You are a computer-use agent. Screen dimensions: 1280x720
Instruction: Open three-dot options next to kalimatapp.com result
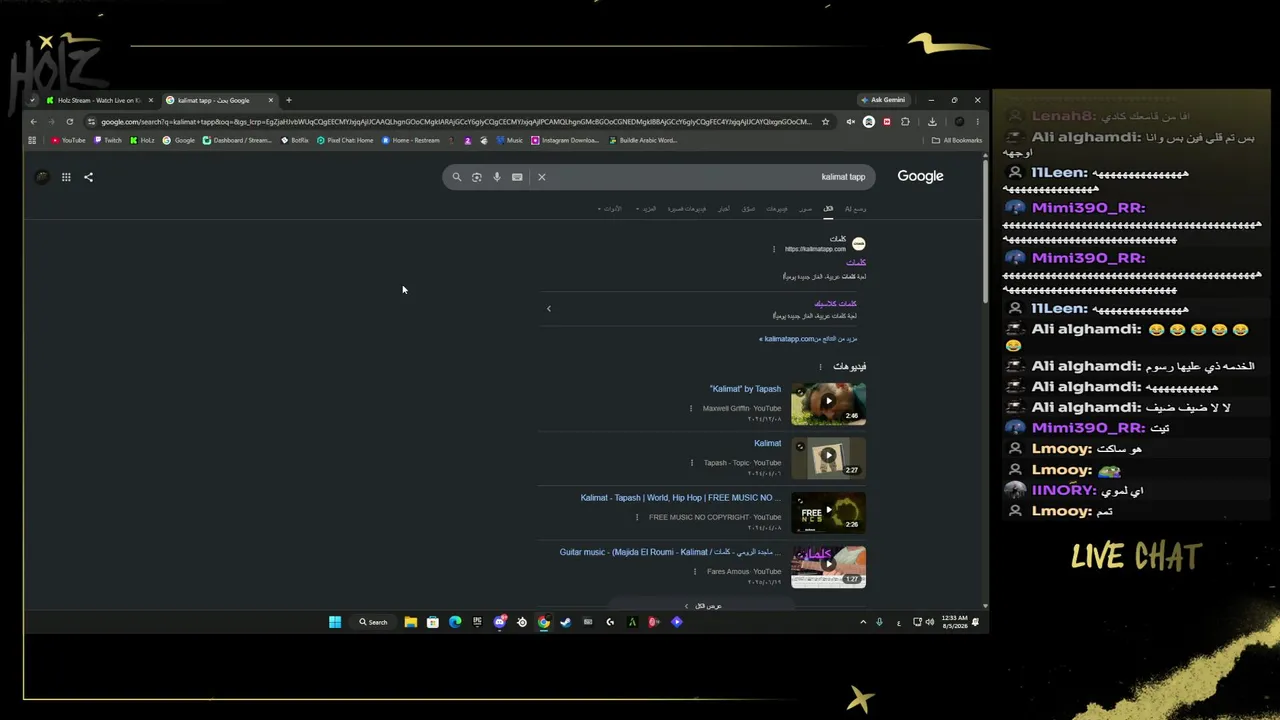tap(774, 249)
